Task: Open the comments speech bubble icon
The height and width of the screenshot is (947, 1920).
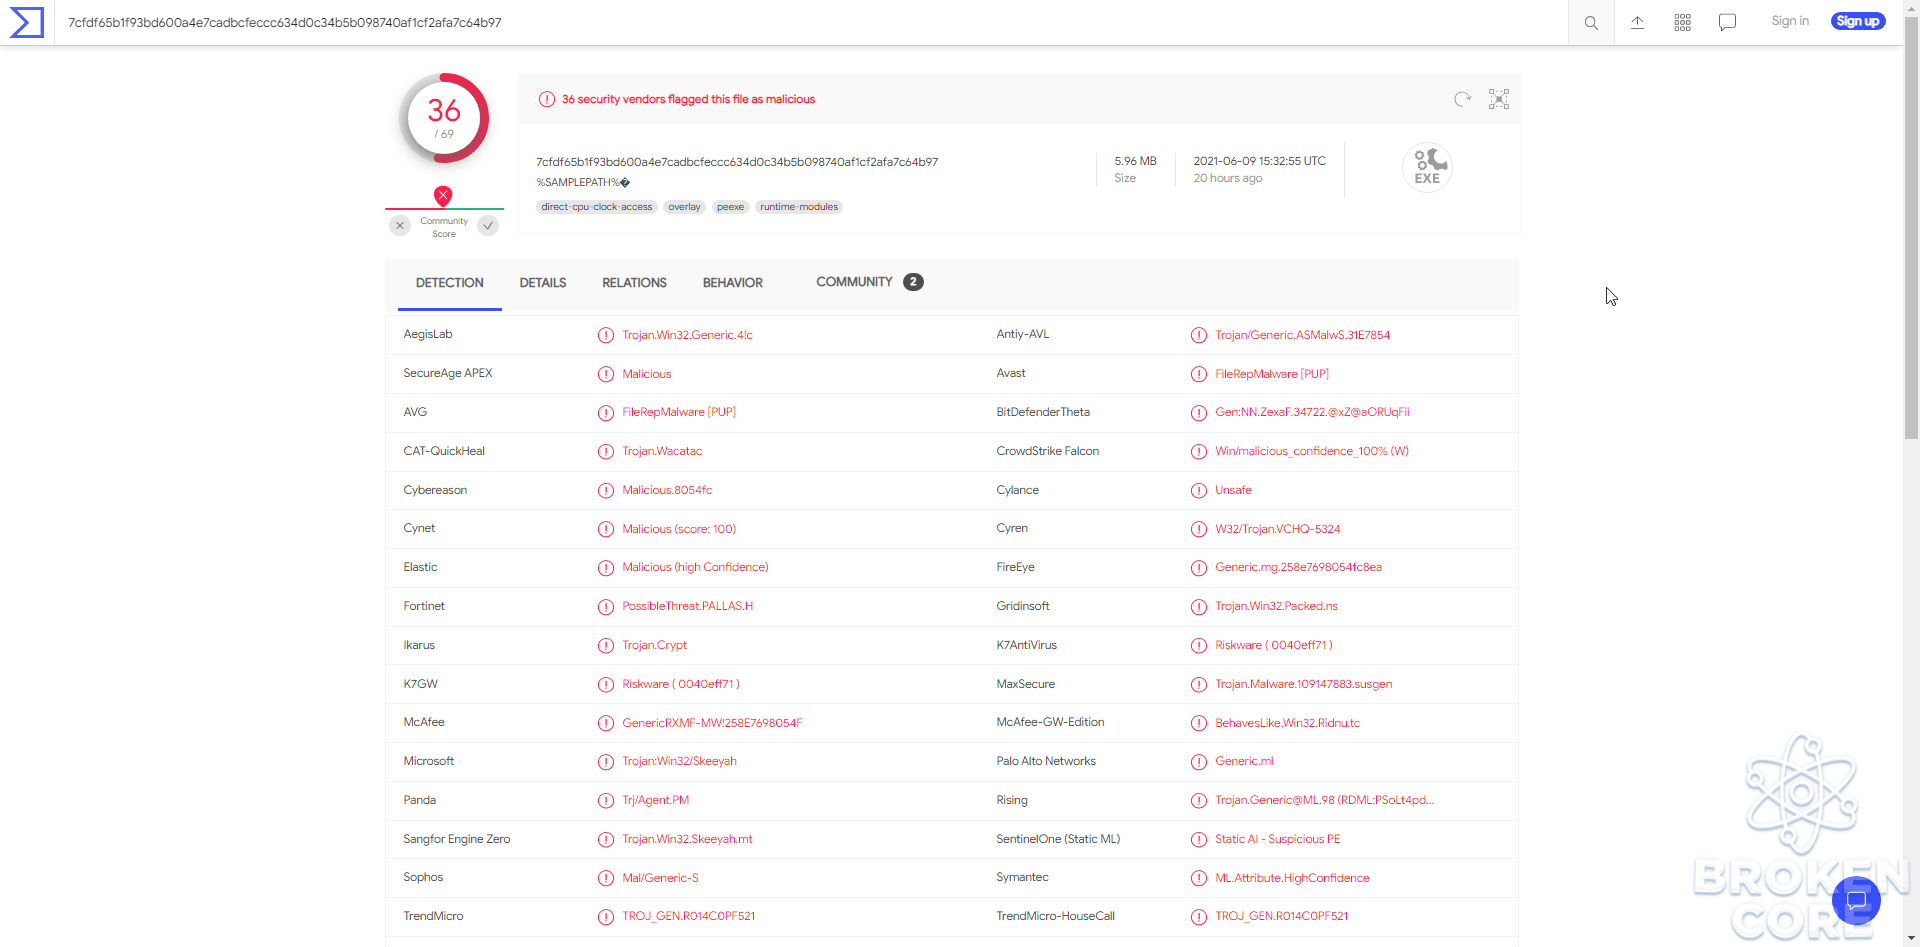Action: (x=1727, y=22)
